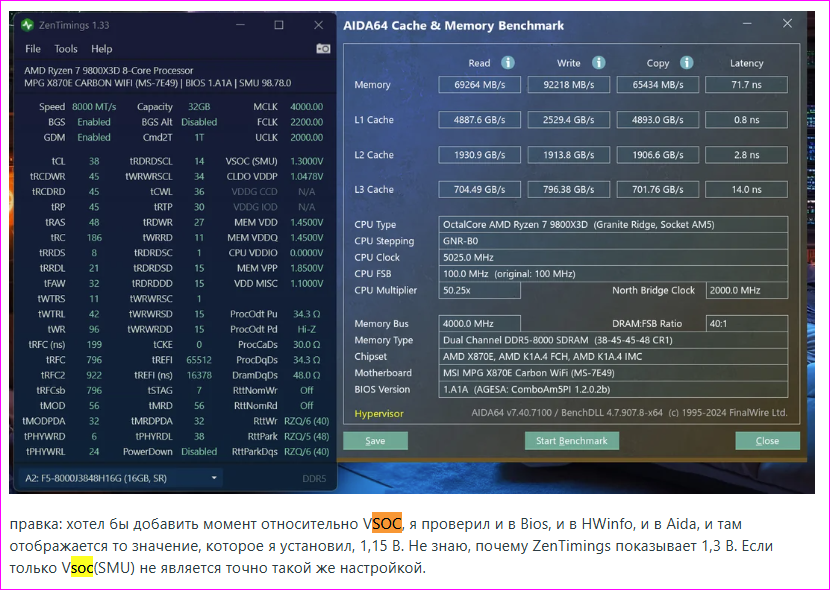Screen dimensions: 830x590
Task: Click Memory Type DDR5-8000 field
Action: (x=613, y=340)
